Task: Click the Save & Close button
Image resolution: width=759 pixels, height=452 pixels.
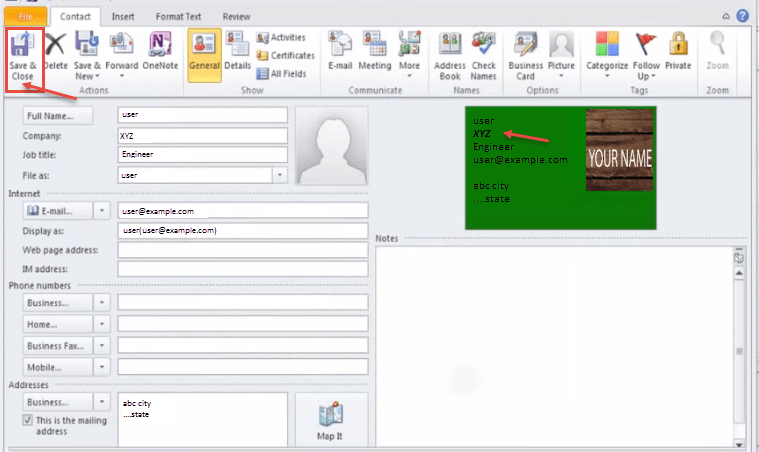Action: click(x=23, y=57)
